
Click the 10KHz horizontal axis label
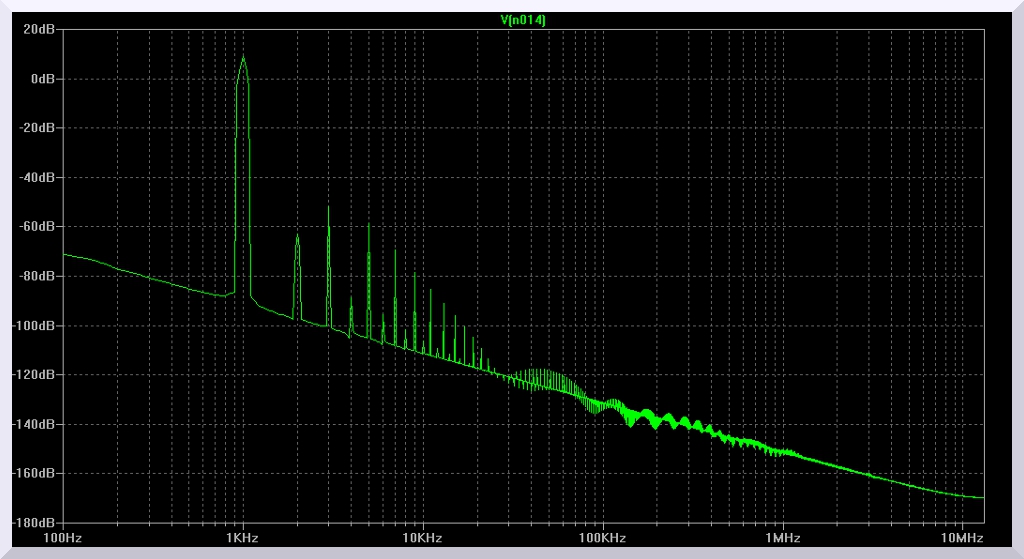pyautogui.click(x=422, y=538)
